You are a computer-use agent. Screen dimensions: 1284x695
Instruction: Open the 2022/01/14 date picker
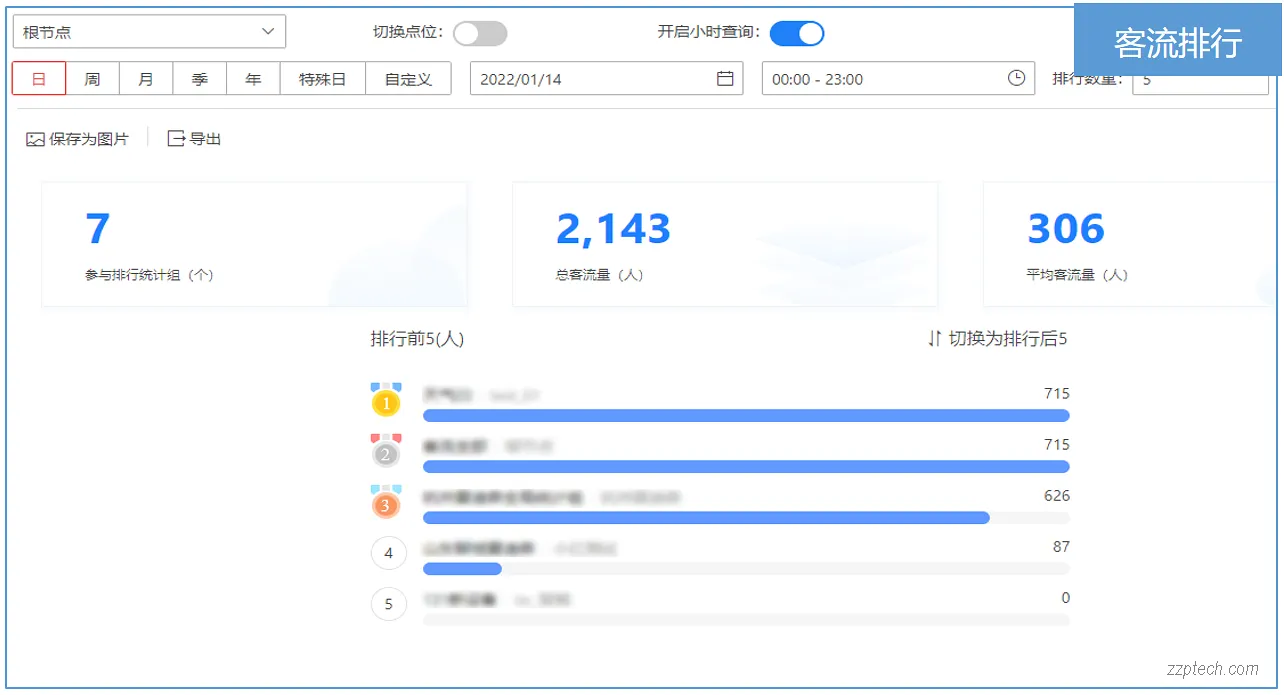[606, 78]
